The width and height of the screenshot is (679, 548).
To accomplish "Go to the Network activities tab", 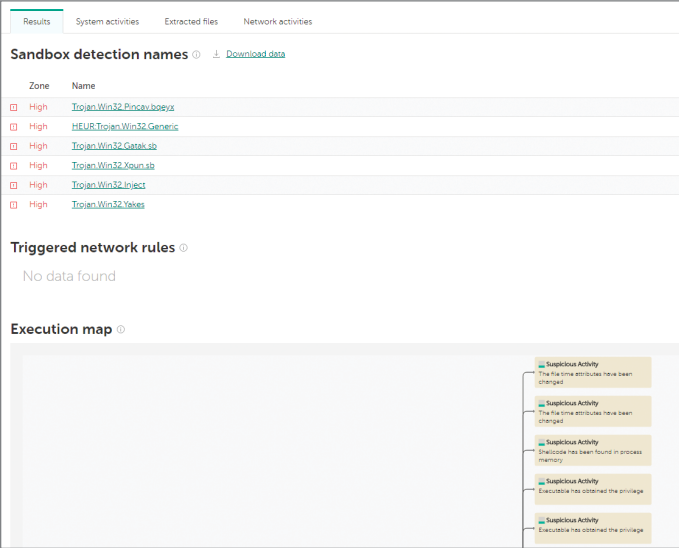I will 277,21.
